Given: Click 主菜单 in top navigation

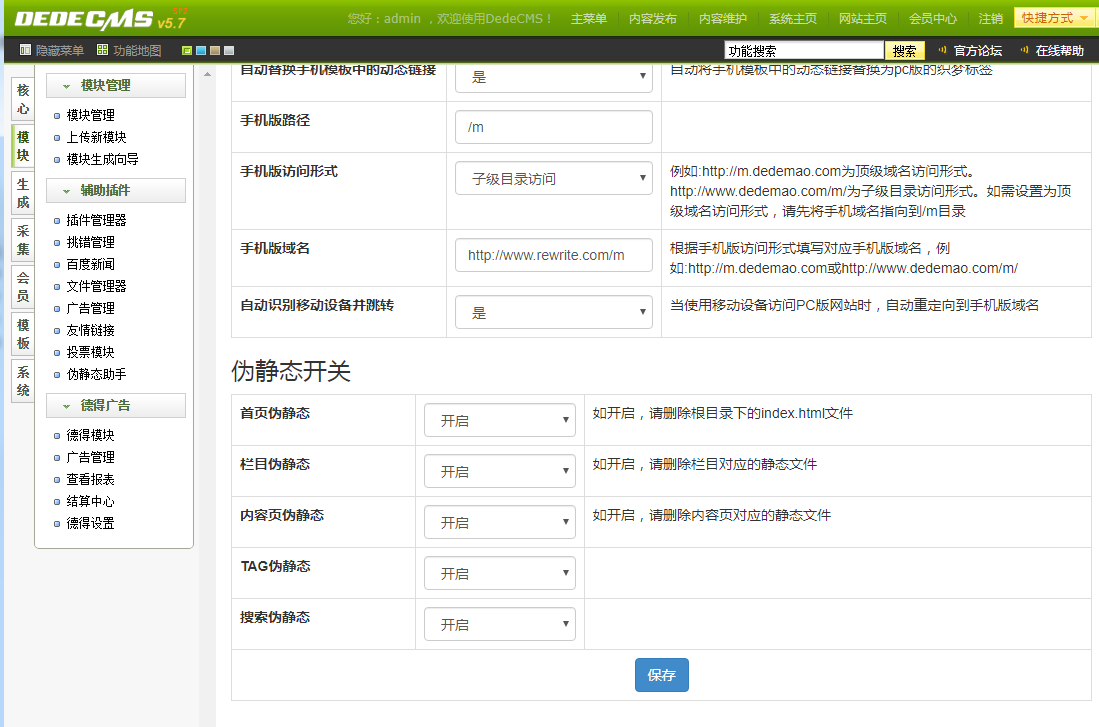Looking at the screenshot, I should [x=589, y=19].
